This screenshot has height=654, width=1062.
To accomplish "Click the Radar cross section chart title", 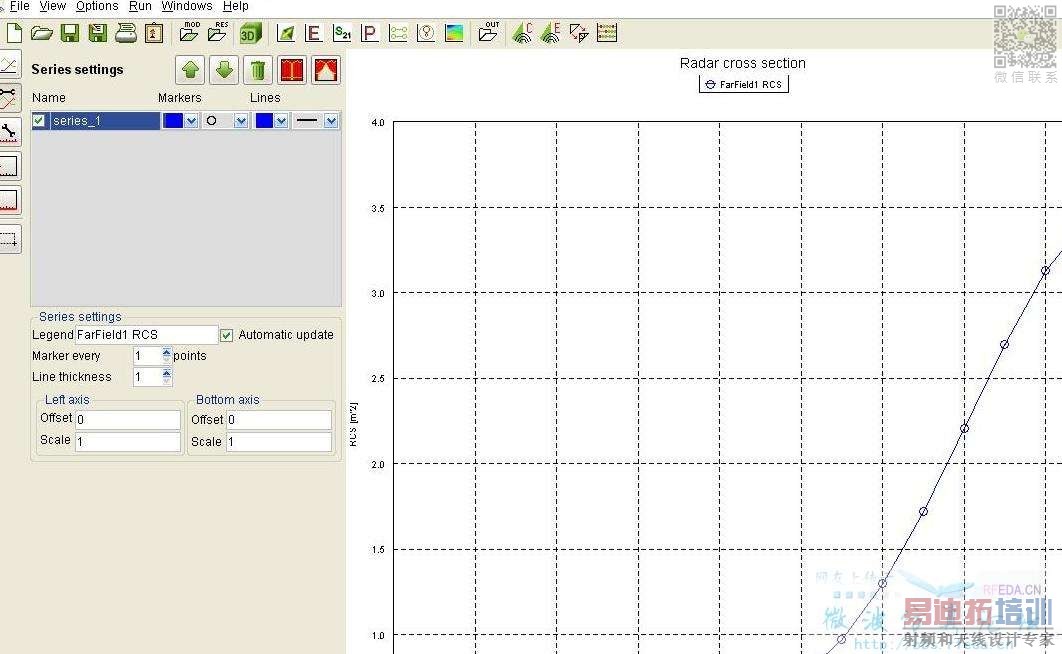I will 742,63.
